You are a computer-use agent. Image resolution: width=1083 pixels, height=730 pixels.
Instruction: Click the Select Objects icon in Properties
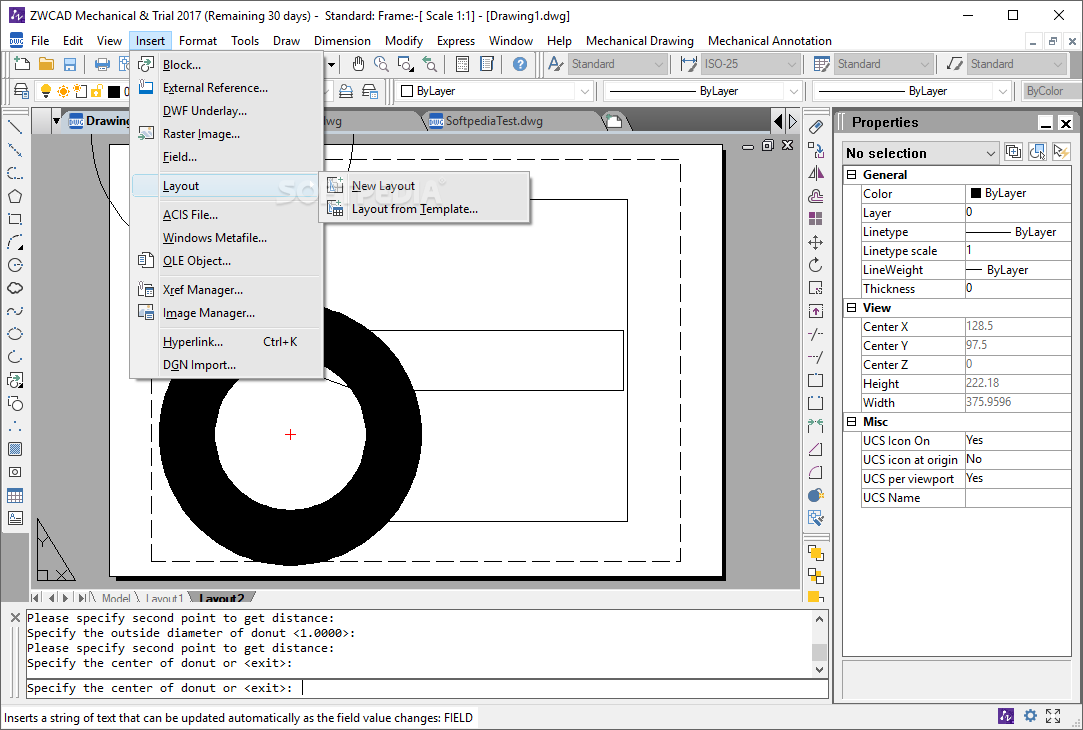(x=1037, y=152)
